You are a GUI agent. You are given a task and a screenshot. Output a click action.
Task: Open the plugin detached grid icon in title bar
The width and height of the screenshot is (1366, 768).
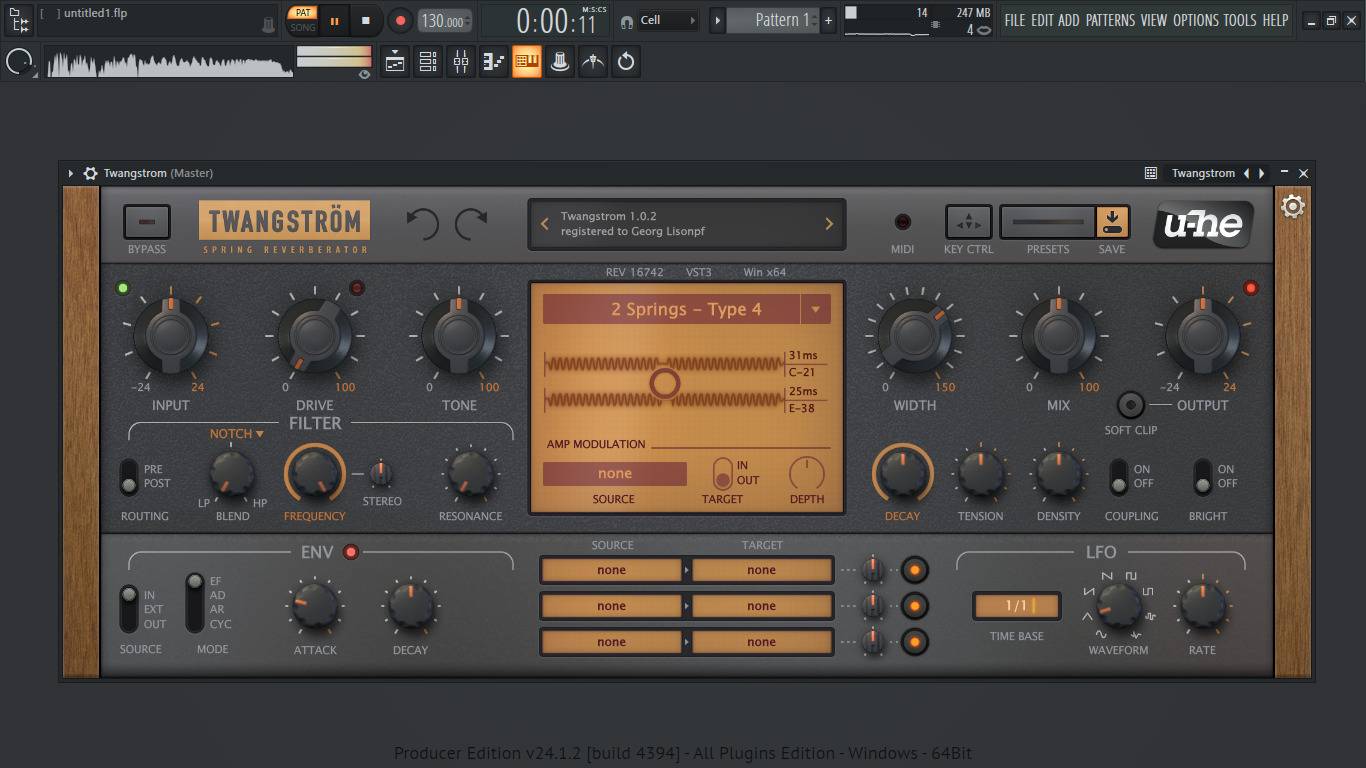(1151, 173)
